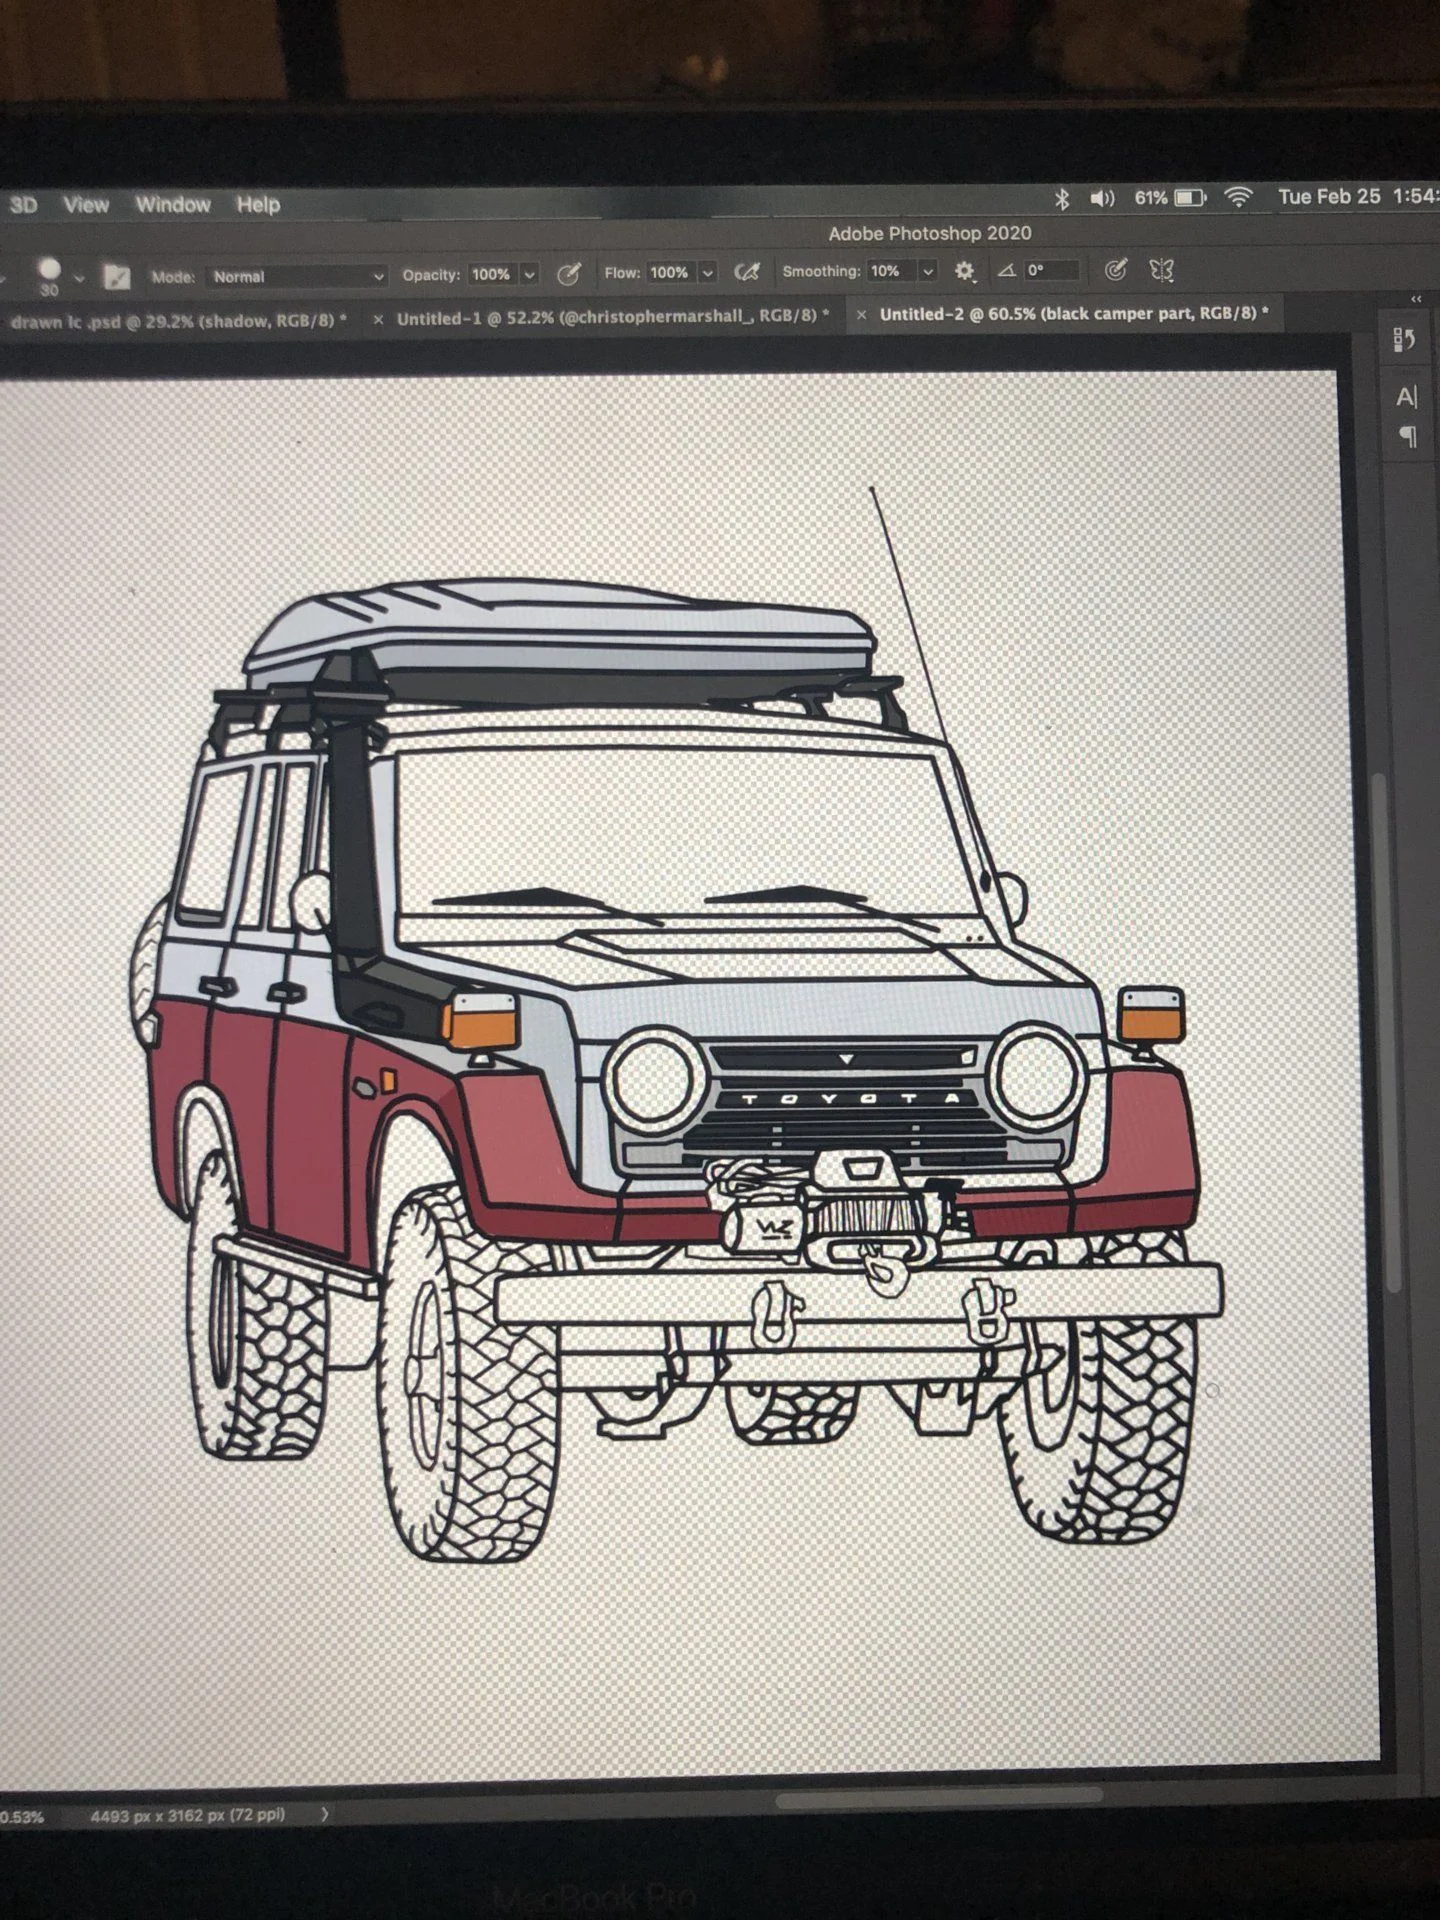Viewport: 1440px width, 1920px height.
Task: Open symmetry paint butterfly options
Action: pos(1161,269)
